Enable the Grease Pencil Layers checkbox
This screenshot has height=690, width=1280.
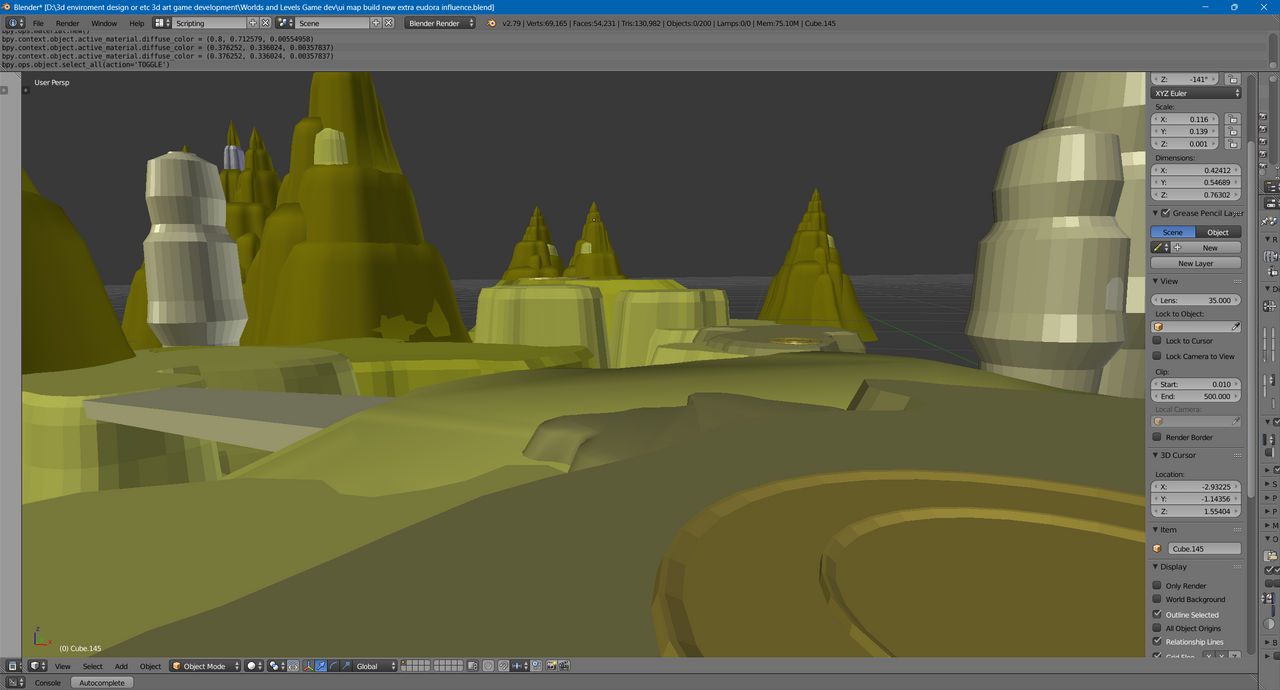coord(1166,213)
